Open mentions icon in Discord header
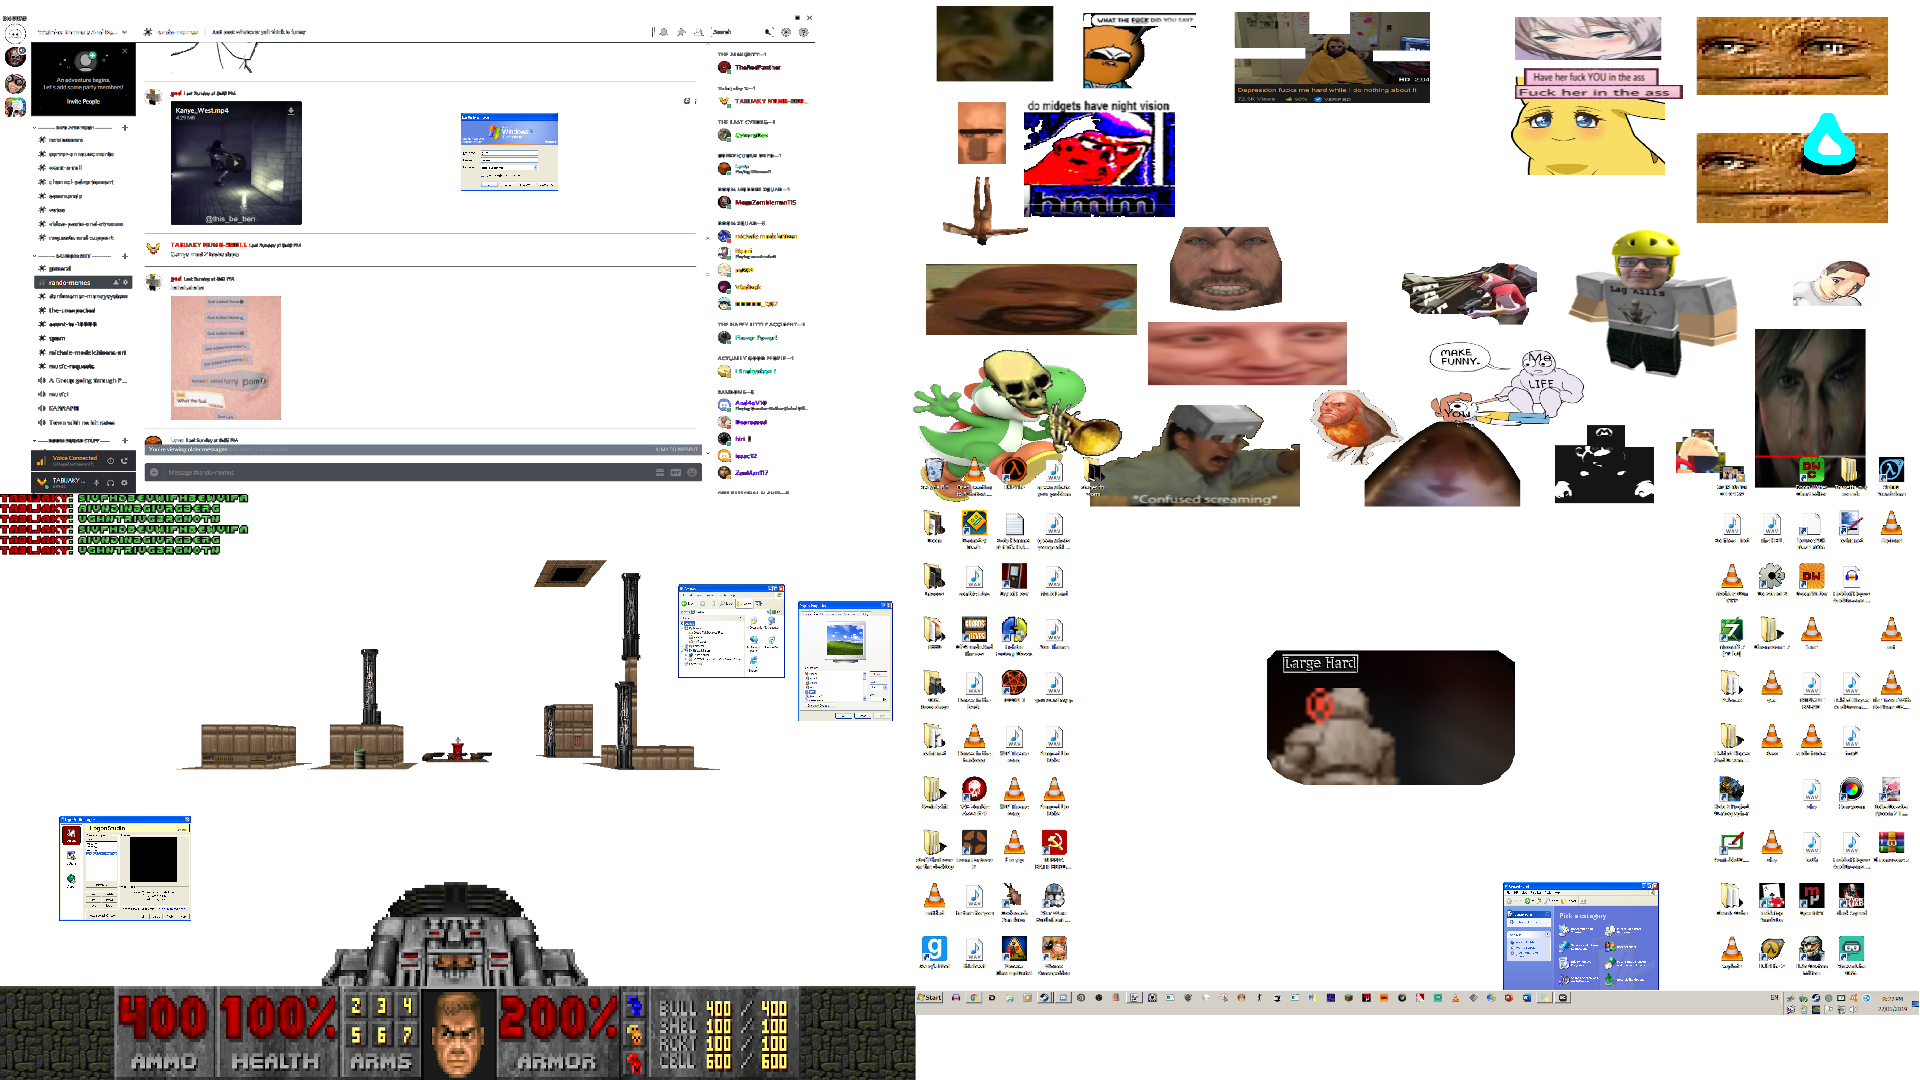 point(786,32)
